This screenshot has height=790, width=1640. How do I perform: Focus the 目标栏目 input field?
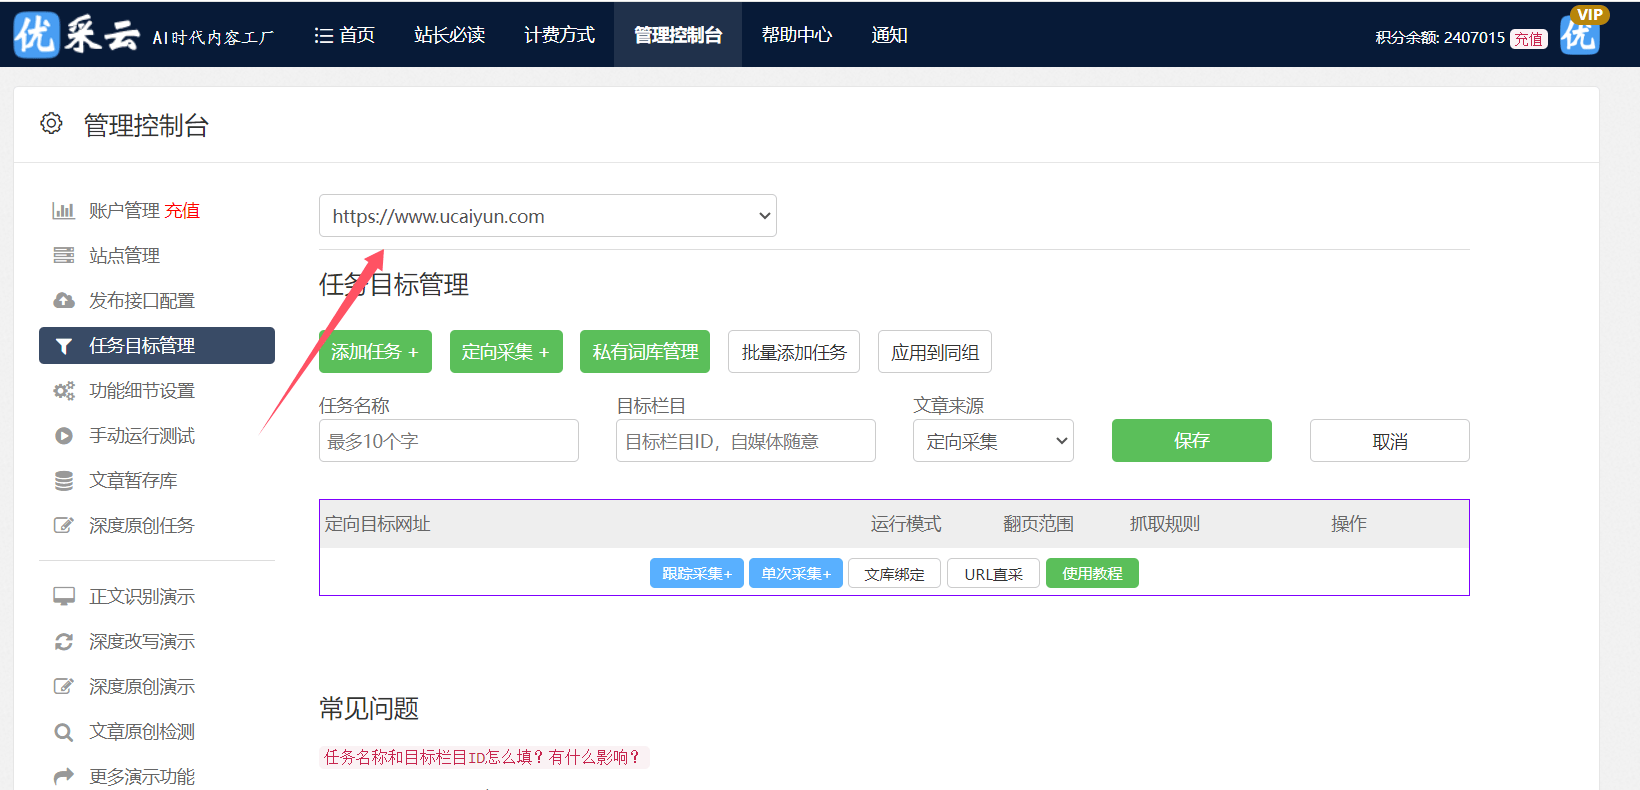pos(745,441)
